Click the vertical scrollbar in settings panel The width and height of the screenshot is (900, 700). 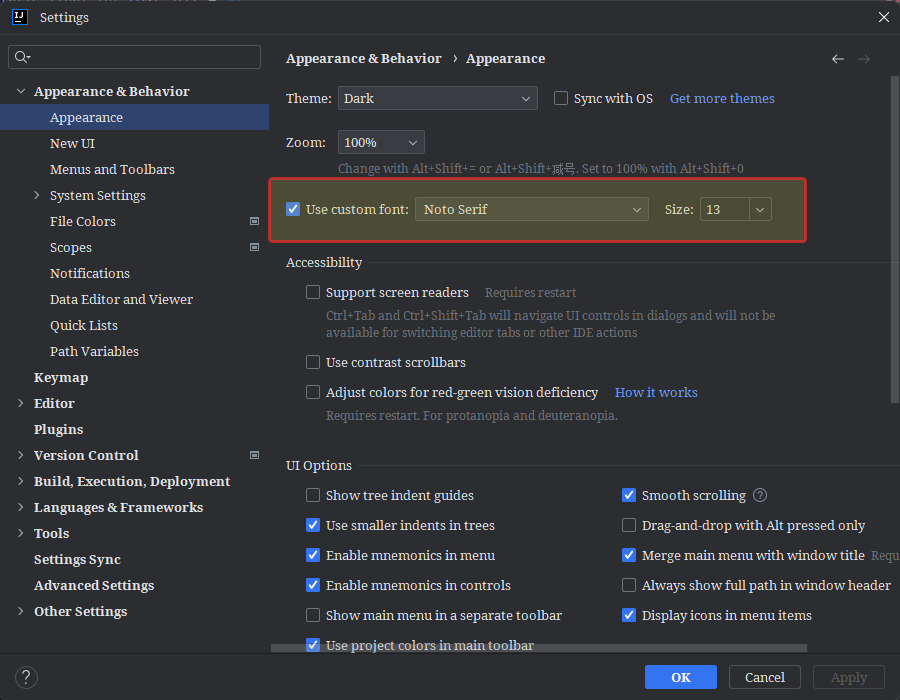click(895, 240)
